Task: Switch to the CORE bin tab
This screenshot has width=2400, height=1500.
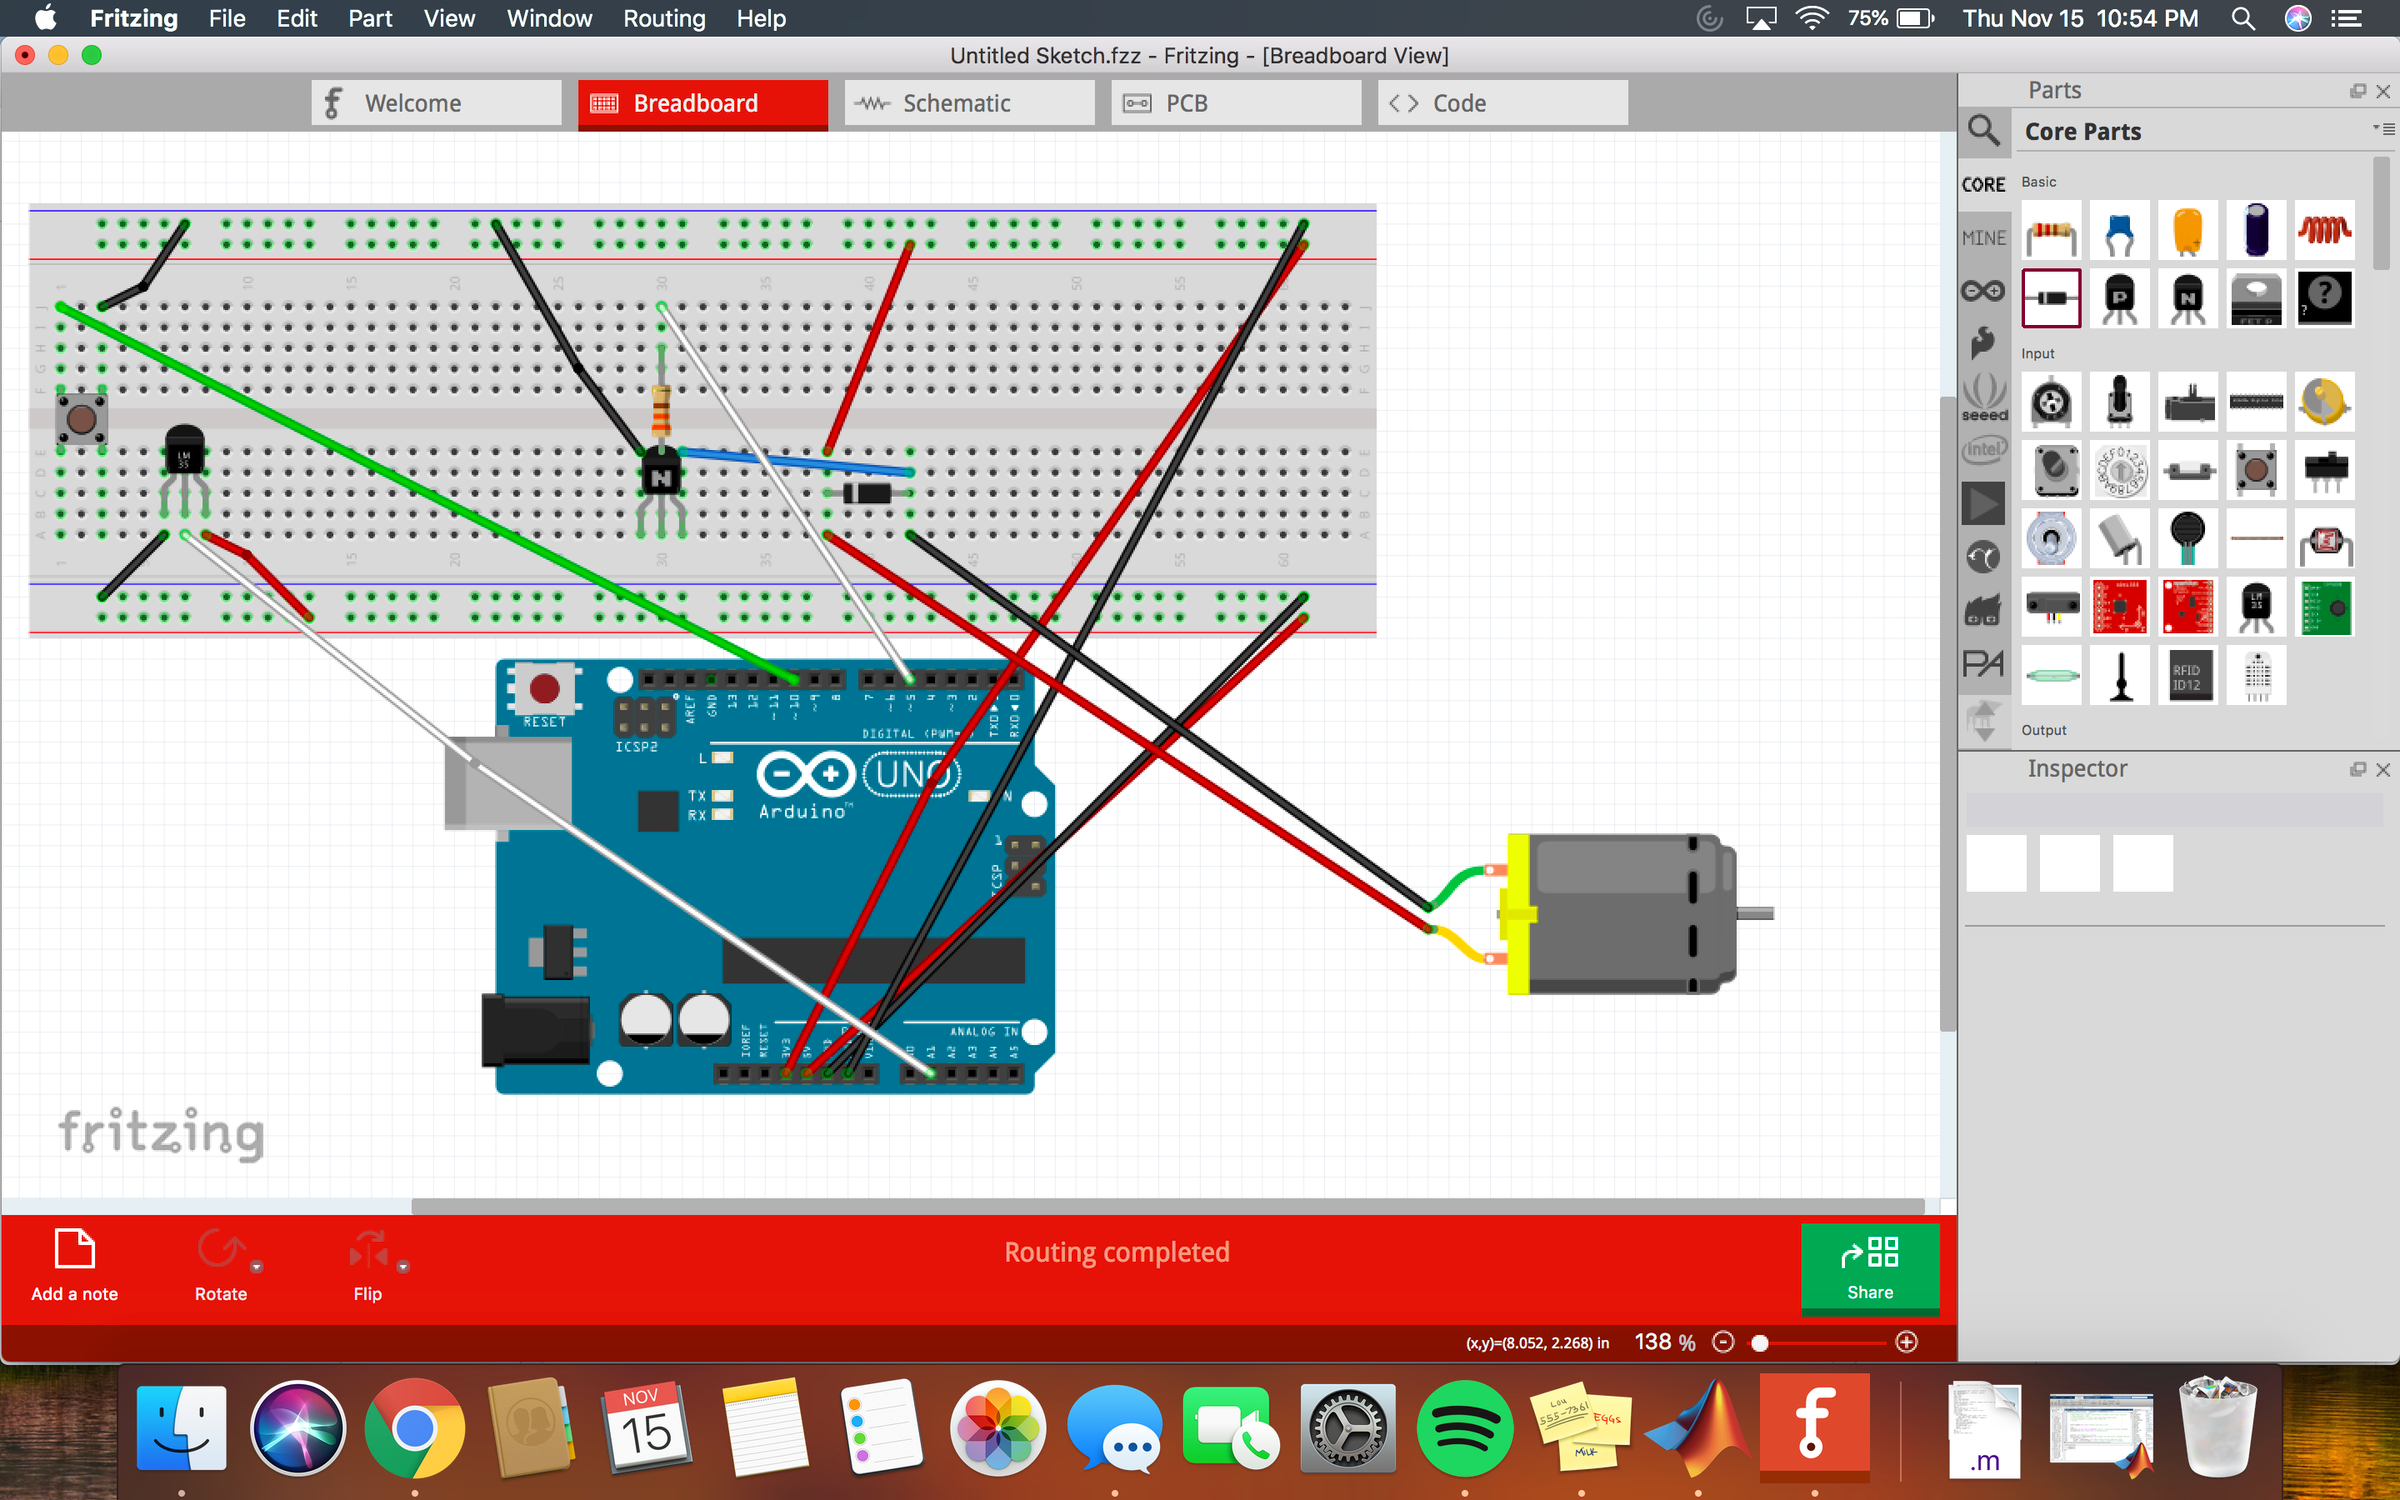Action: click(x=1984, y=183)
